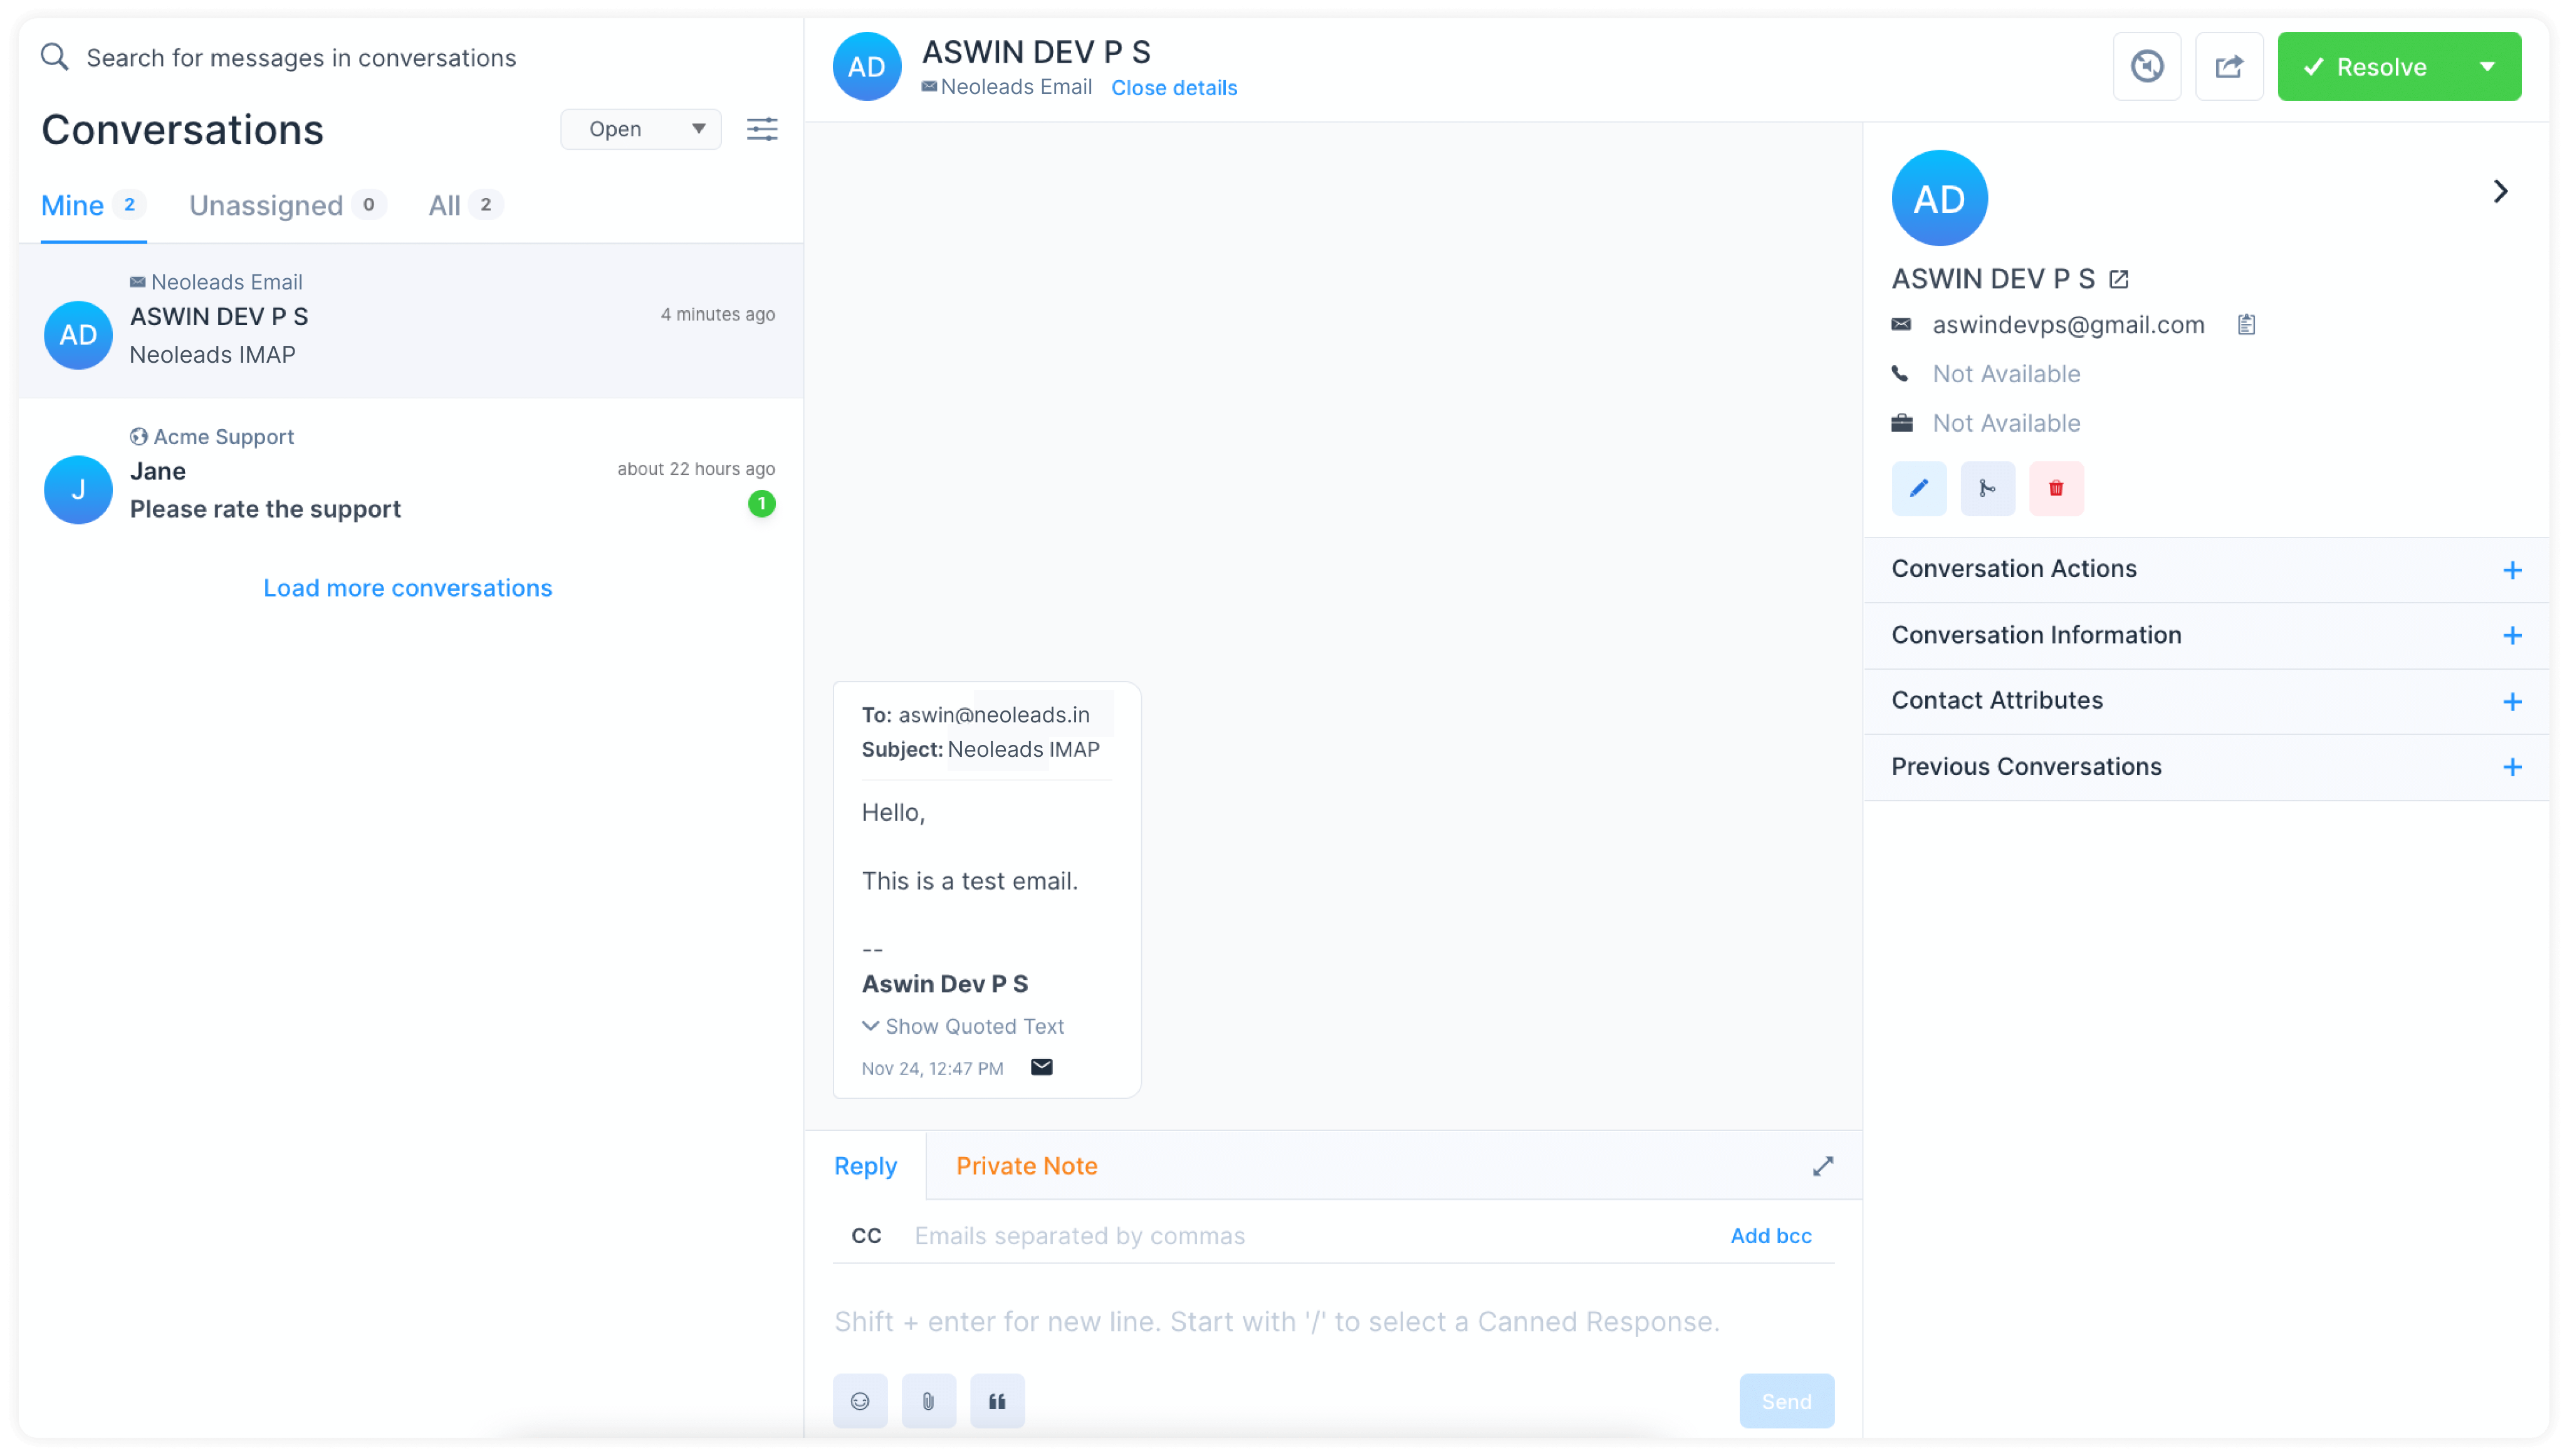This screenshot has height=1456, width=2567.
Task: Open the Open status filter dropdown
Action: click(x=640, y=129)
